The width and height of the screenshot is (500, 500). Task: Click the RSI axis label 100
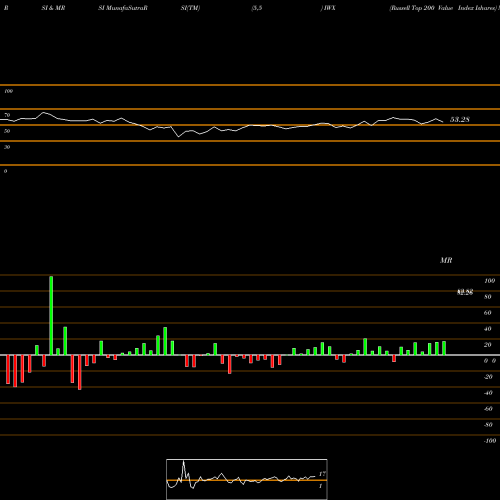point(9,91)
